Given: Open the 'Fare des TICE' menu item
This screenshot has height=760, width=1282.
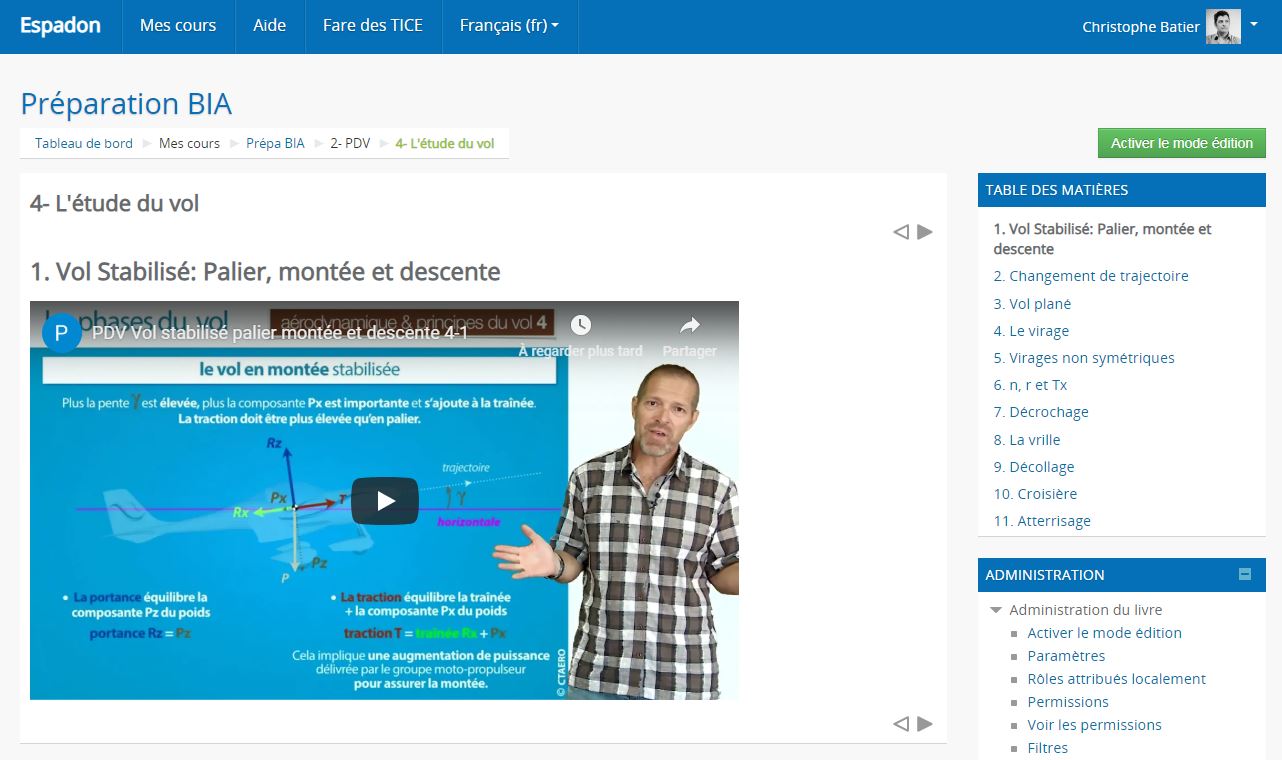Looking at the screenshot, I should pos(373,26).
